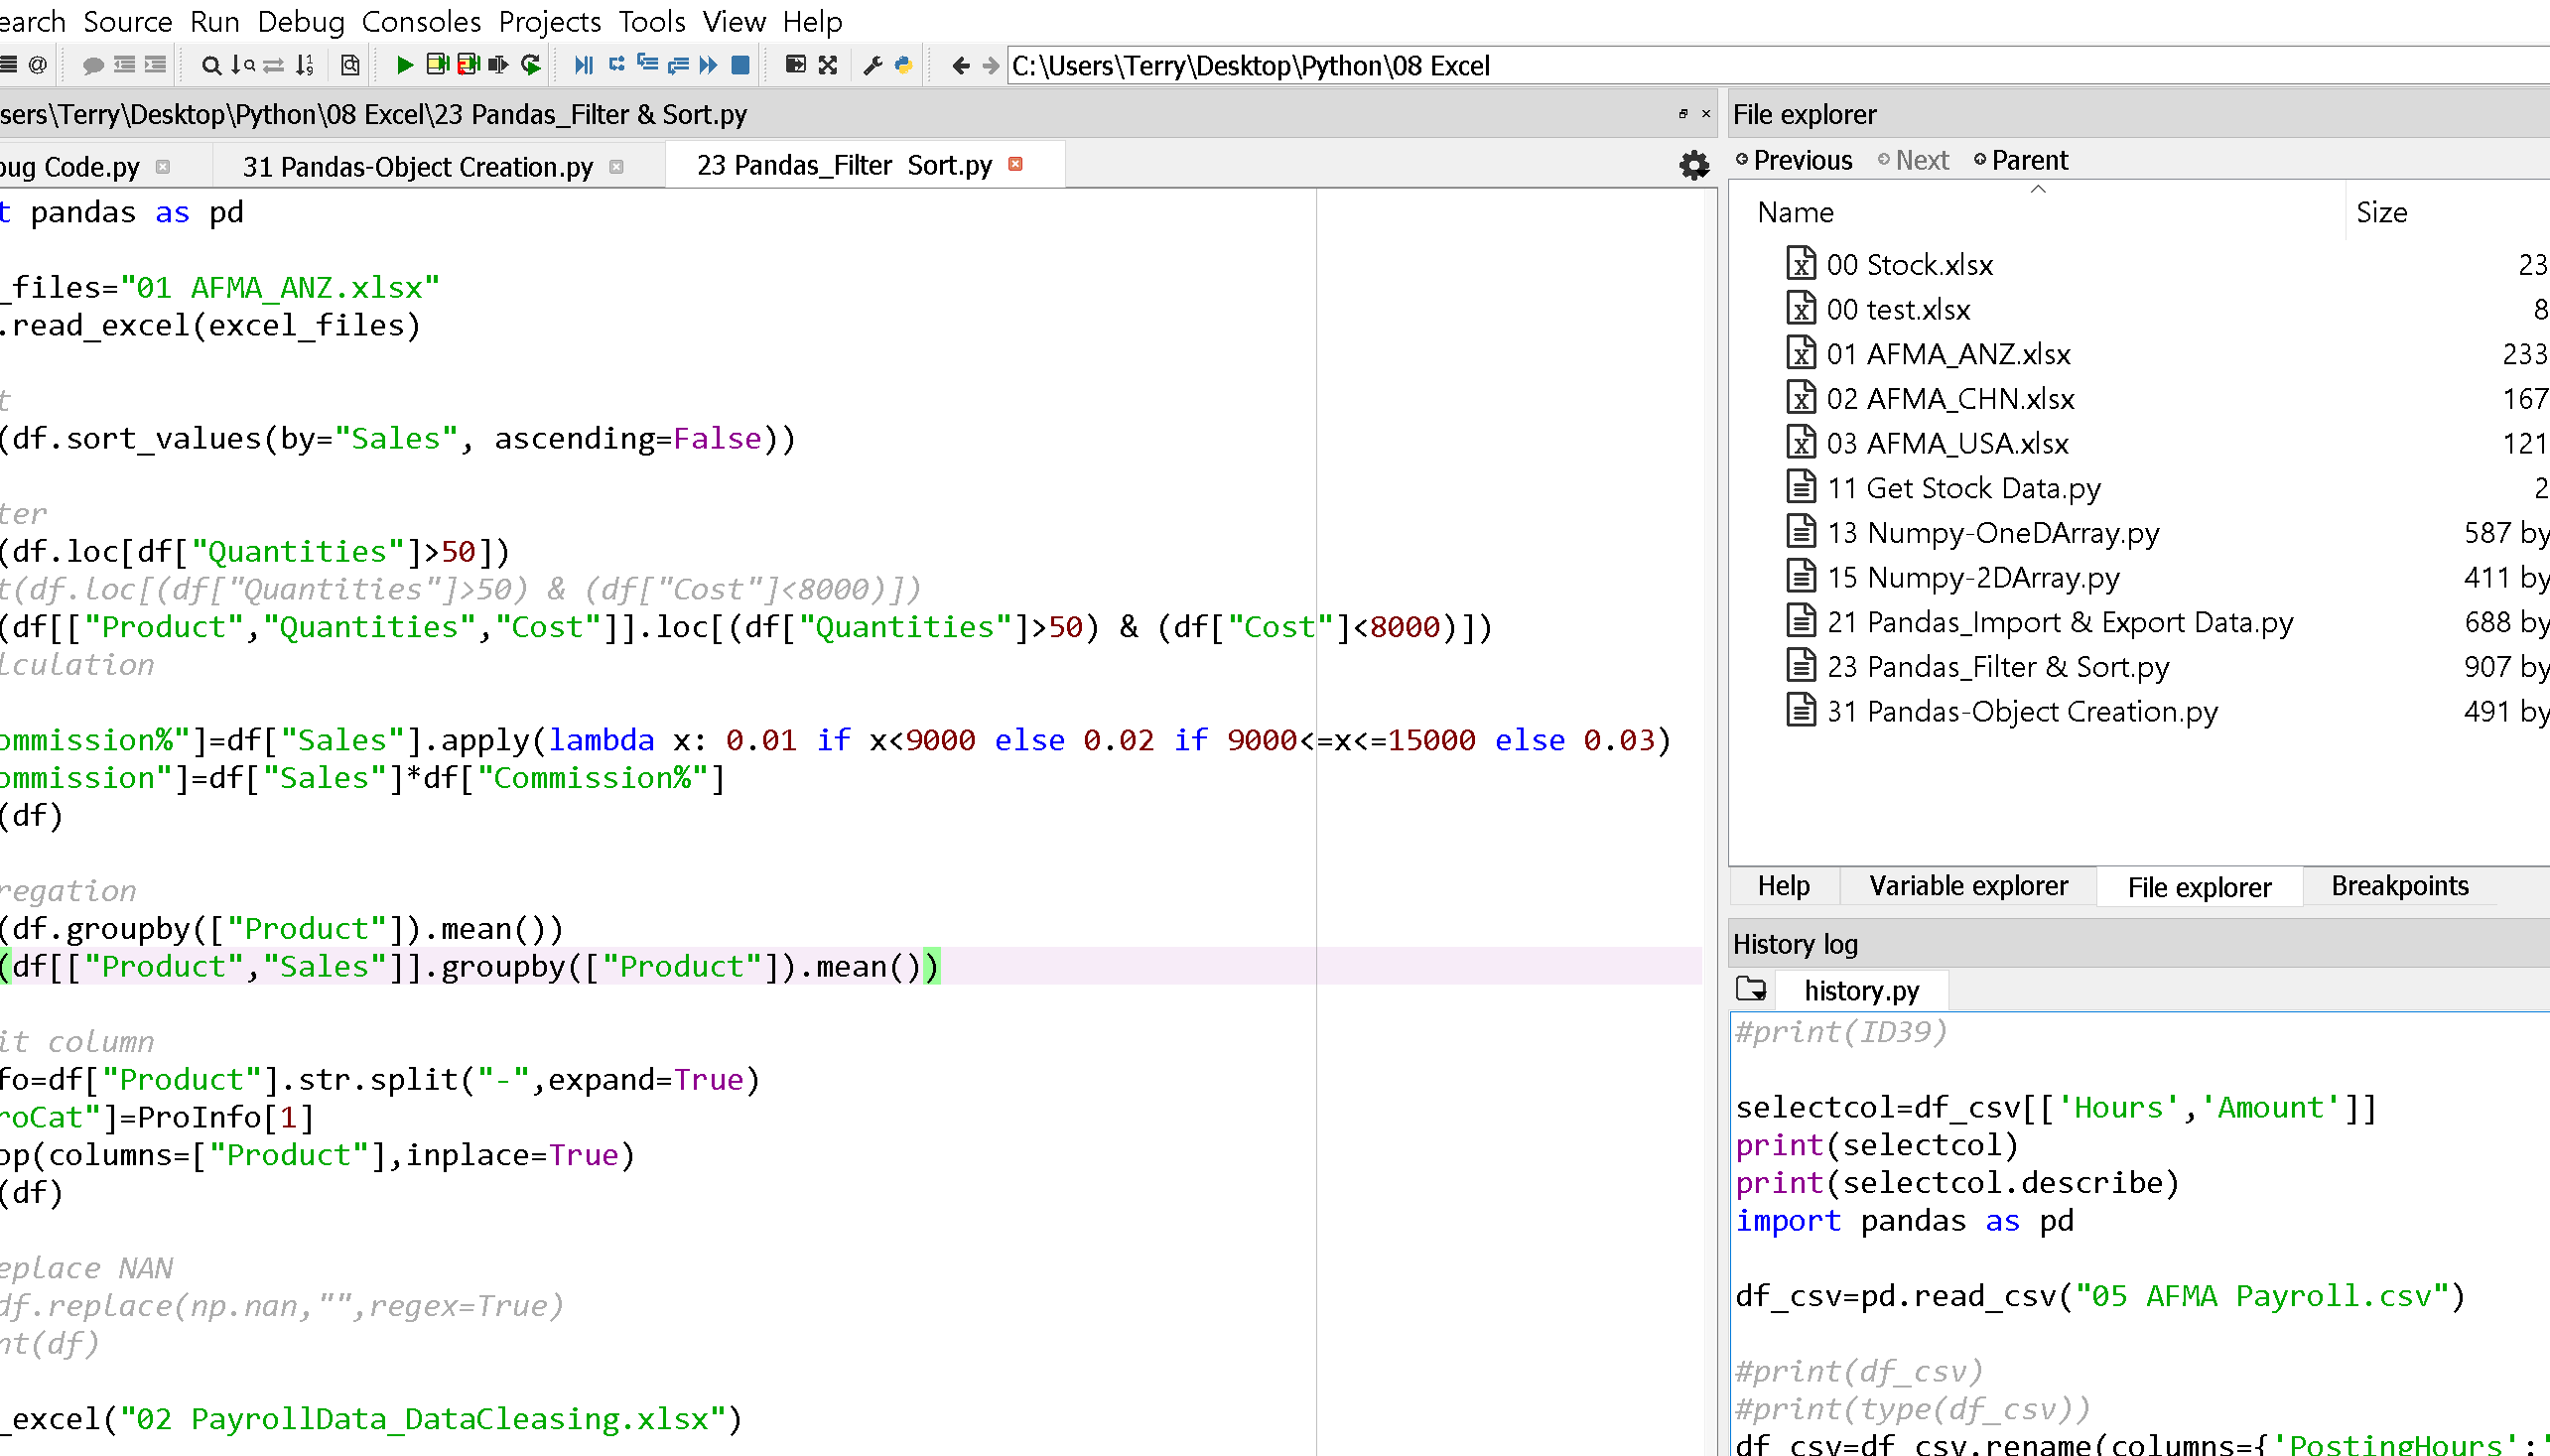
Task: Toggle fullscreen mode with crossed-arrows icon
Action: 827,65
